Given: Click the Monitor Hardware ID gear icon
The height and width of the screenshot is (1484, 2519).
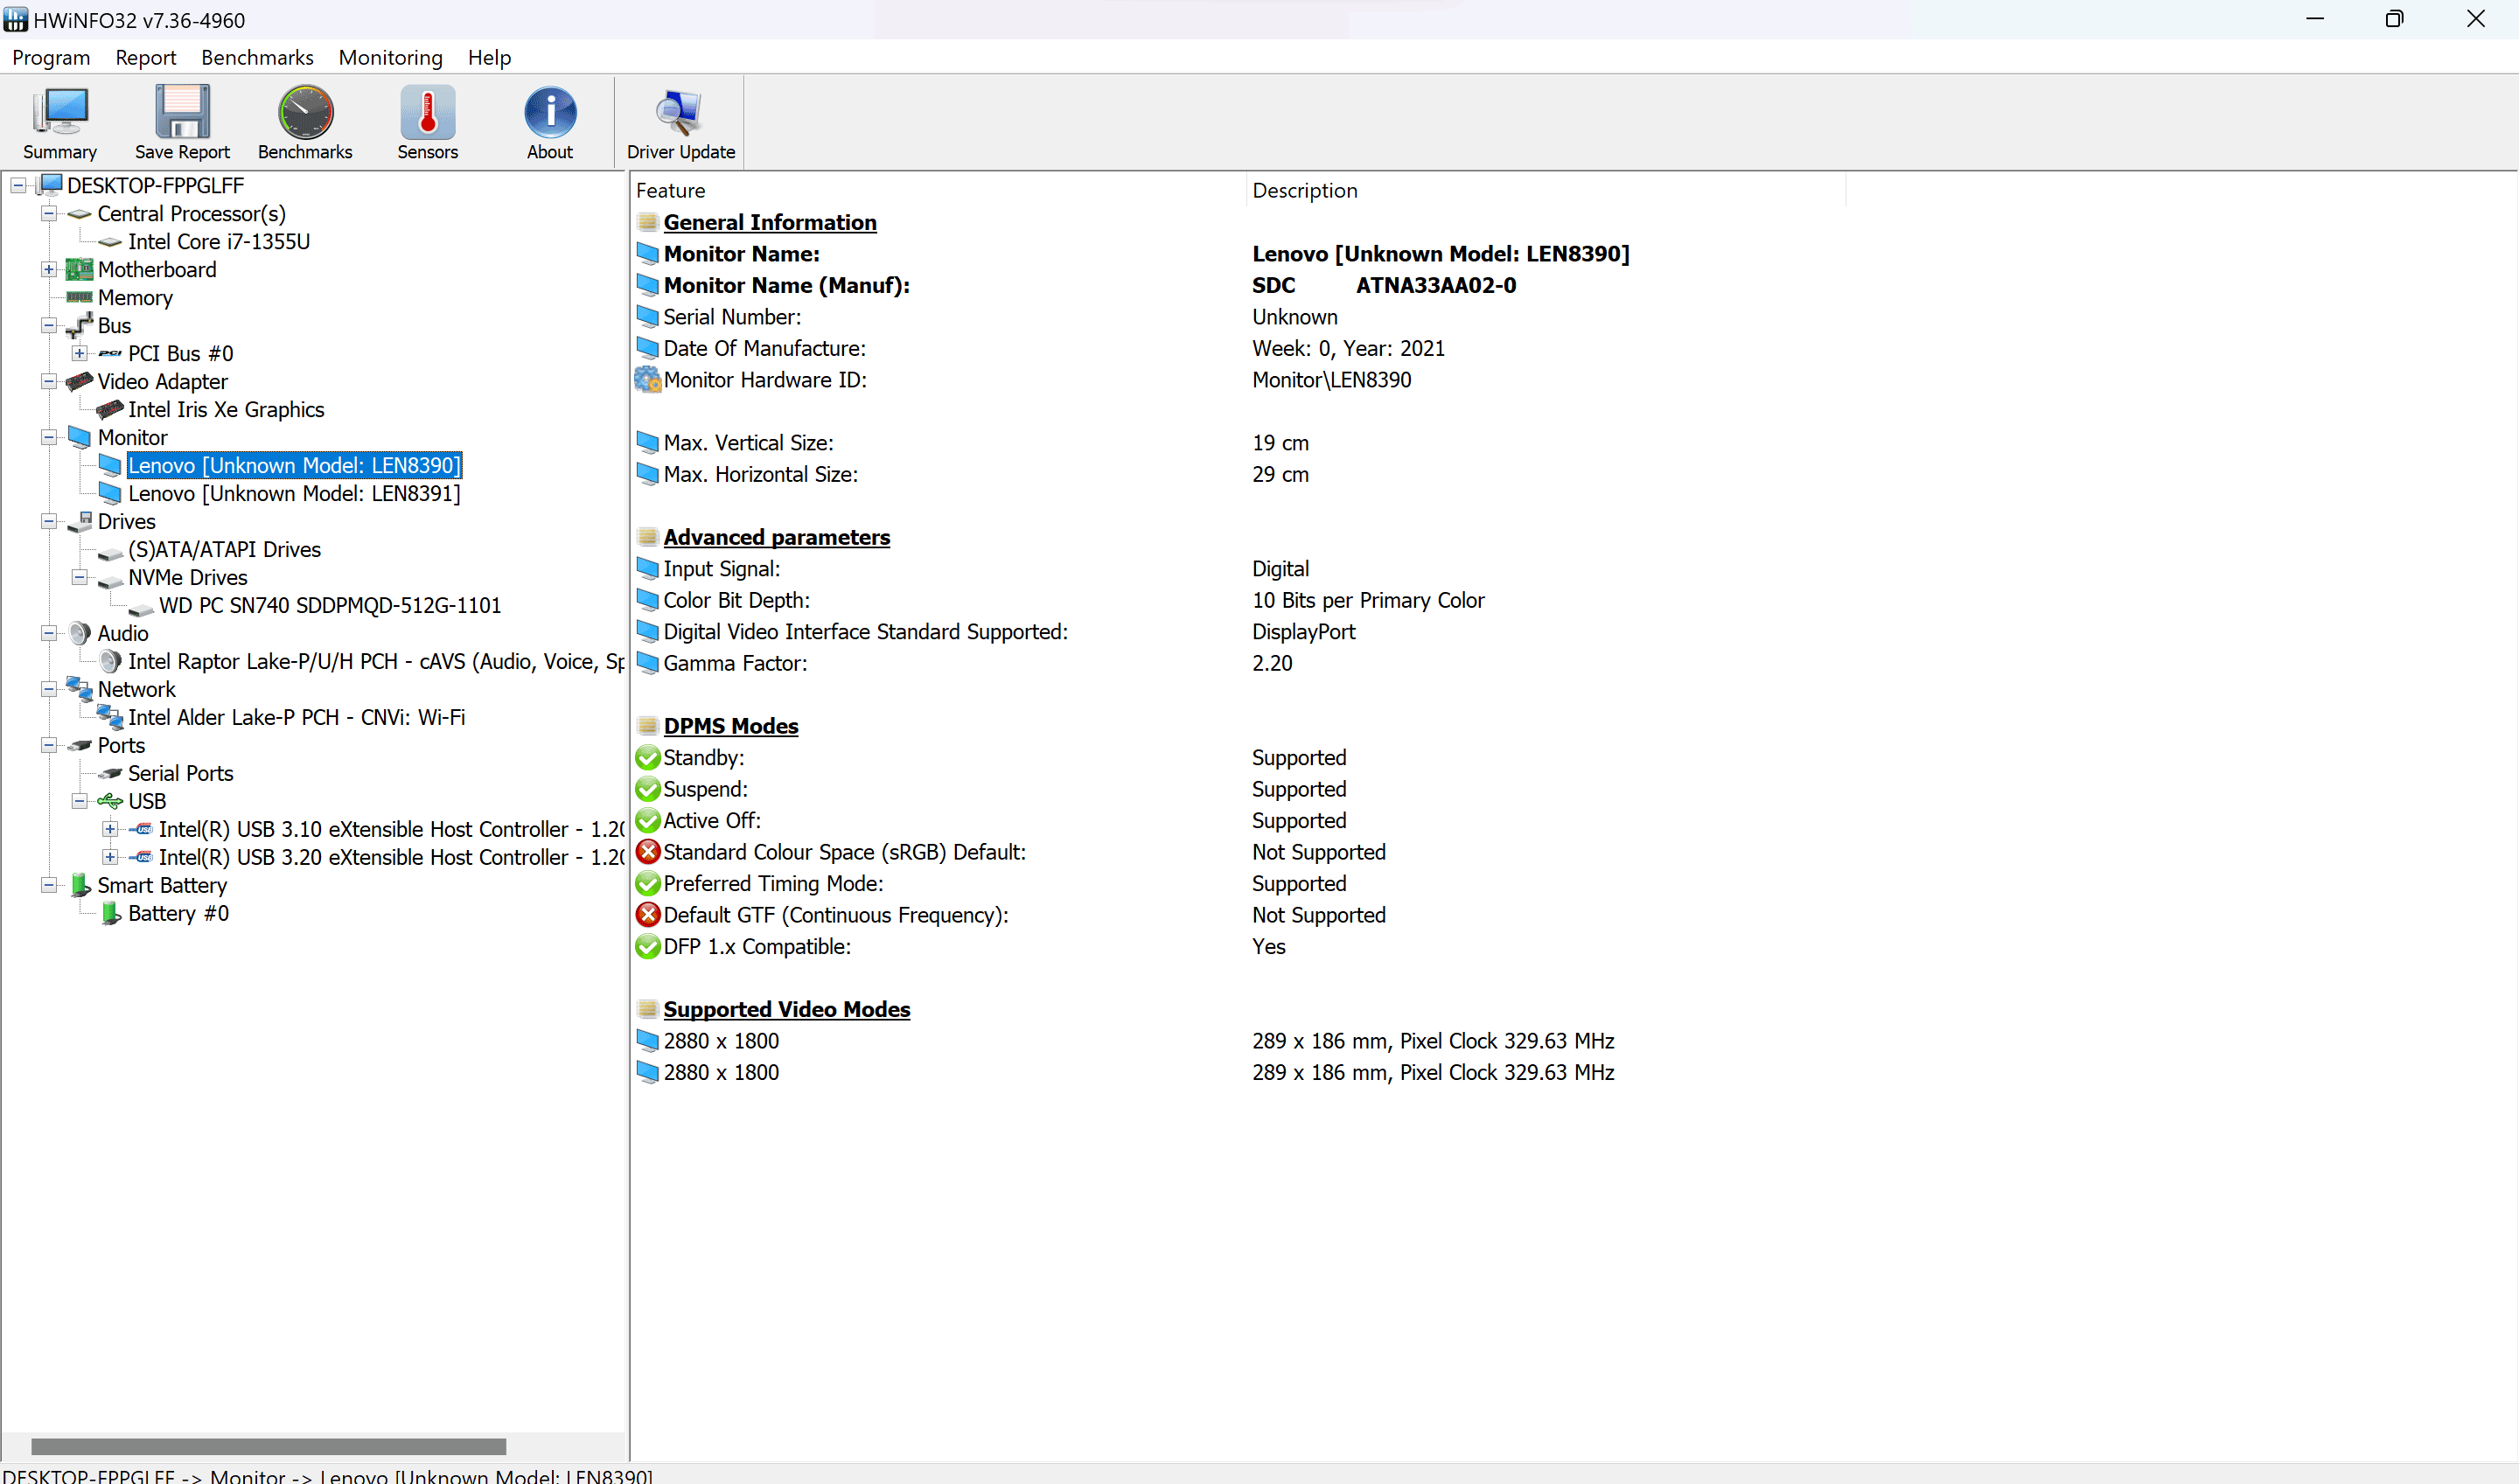Looking at the screenshot, I should (x=648, y=380).
